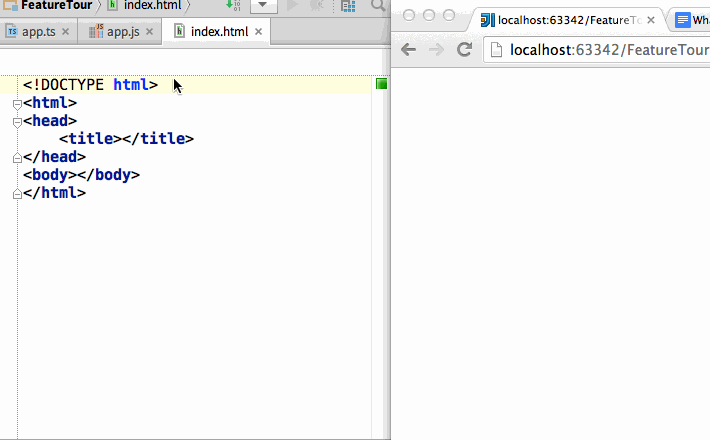
Task: Click Chrome's back arrow
Action: [409, 49]
